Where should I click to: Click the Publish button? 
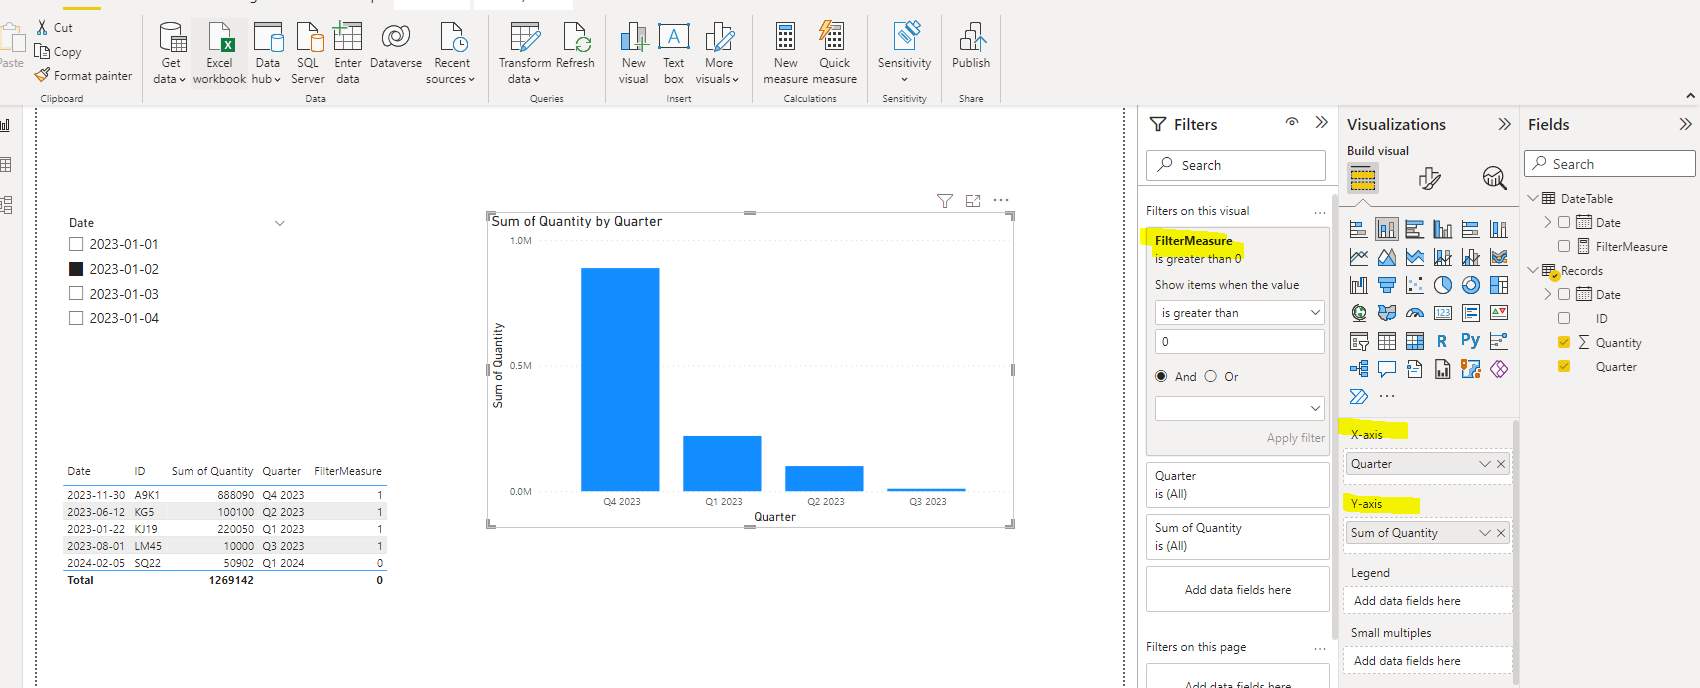click(x=971, y=46)
